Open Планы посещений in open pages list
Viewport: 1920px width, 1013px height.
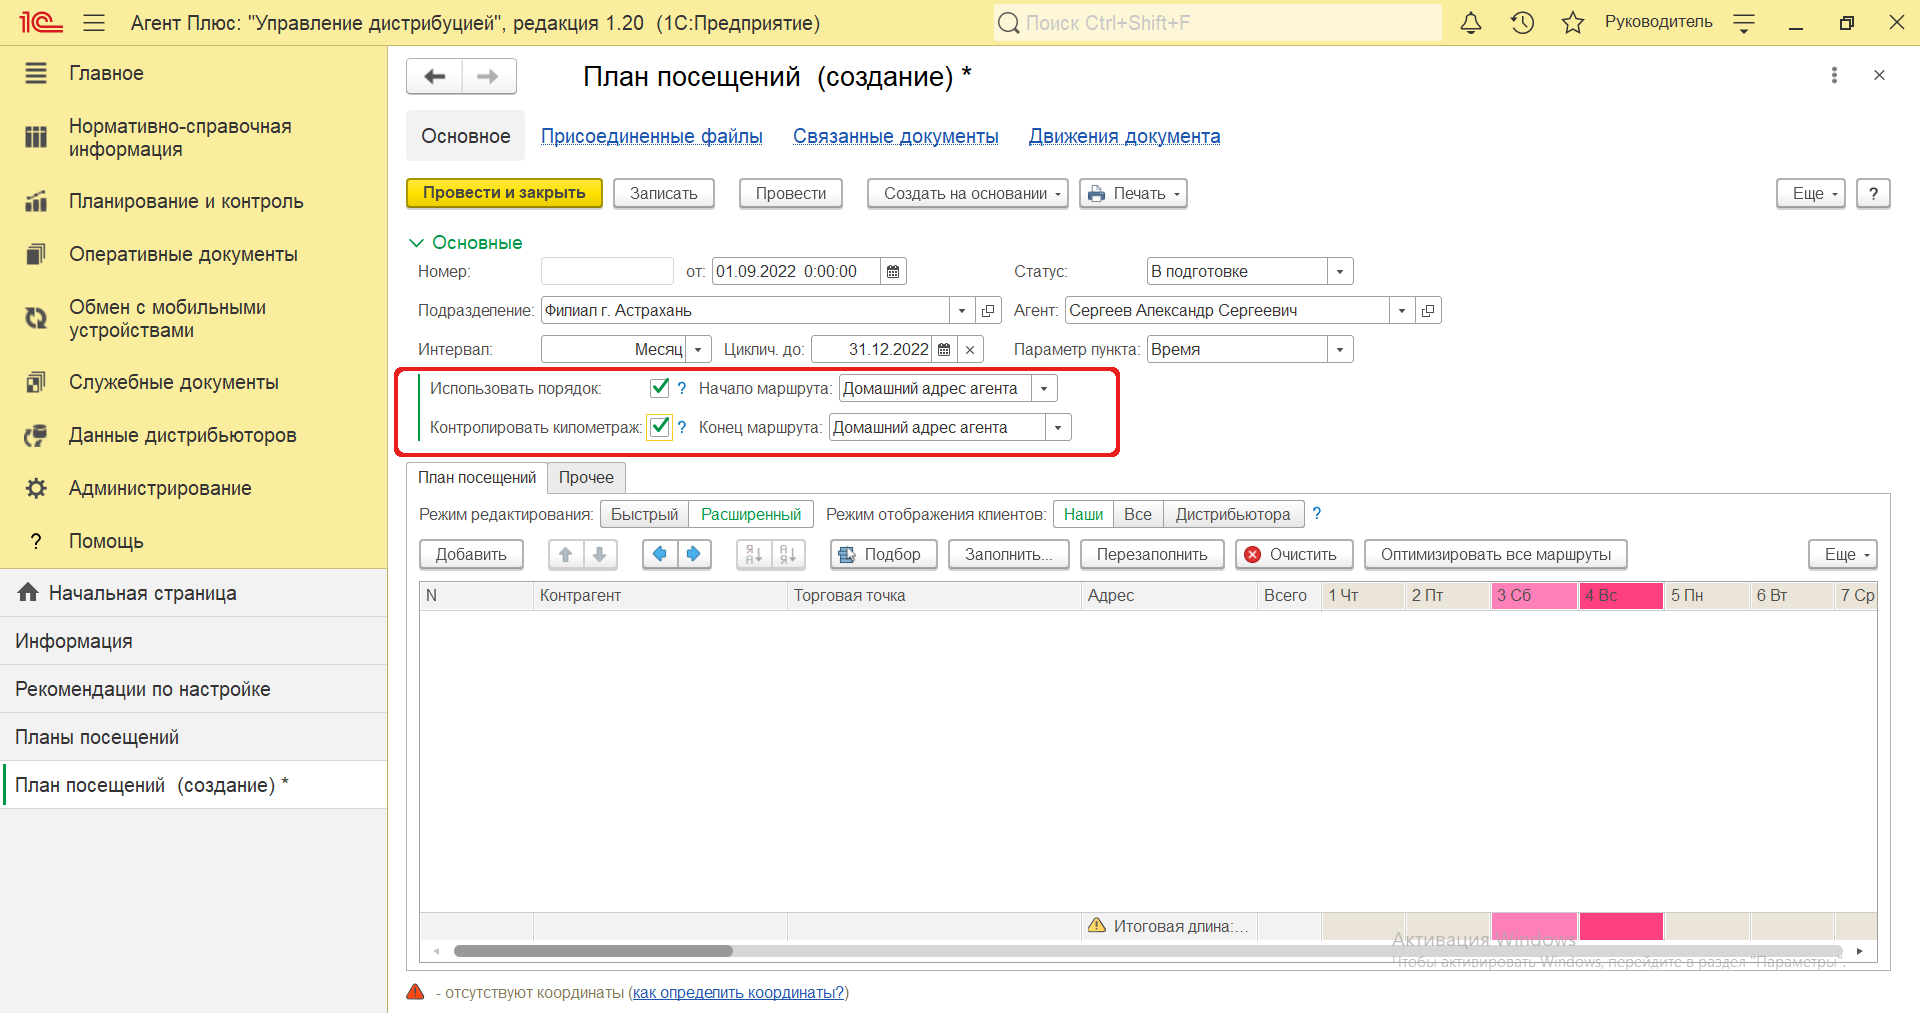pyautogui.click(x=193, y=737)
